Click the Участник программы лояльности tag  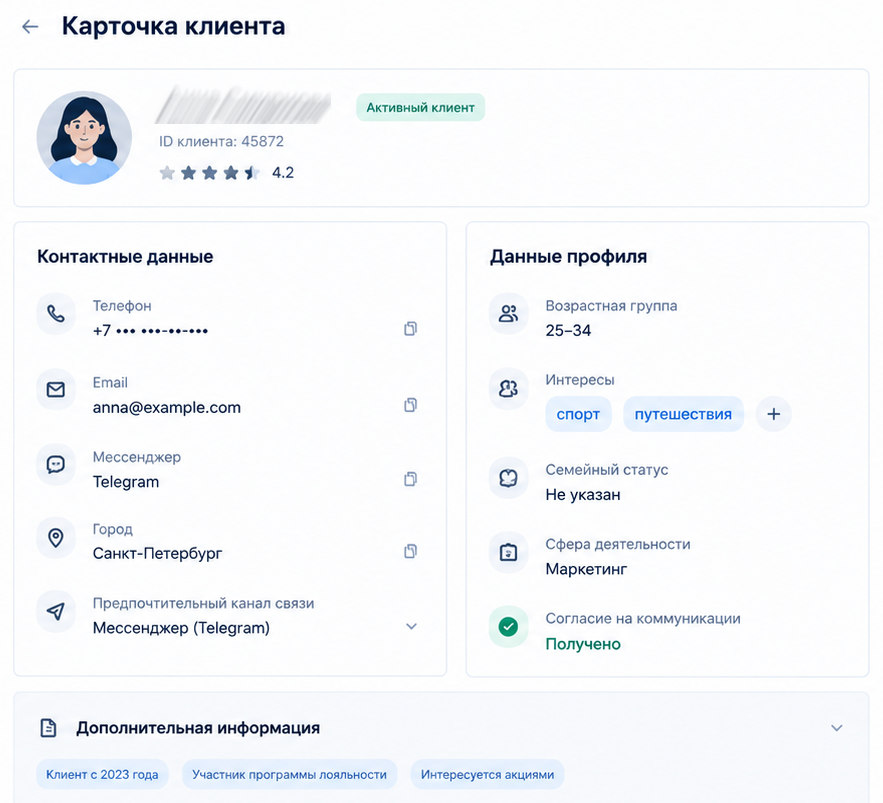[x=289, y=774]
